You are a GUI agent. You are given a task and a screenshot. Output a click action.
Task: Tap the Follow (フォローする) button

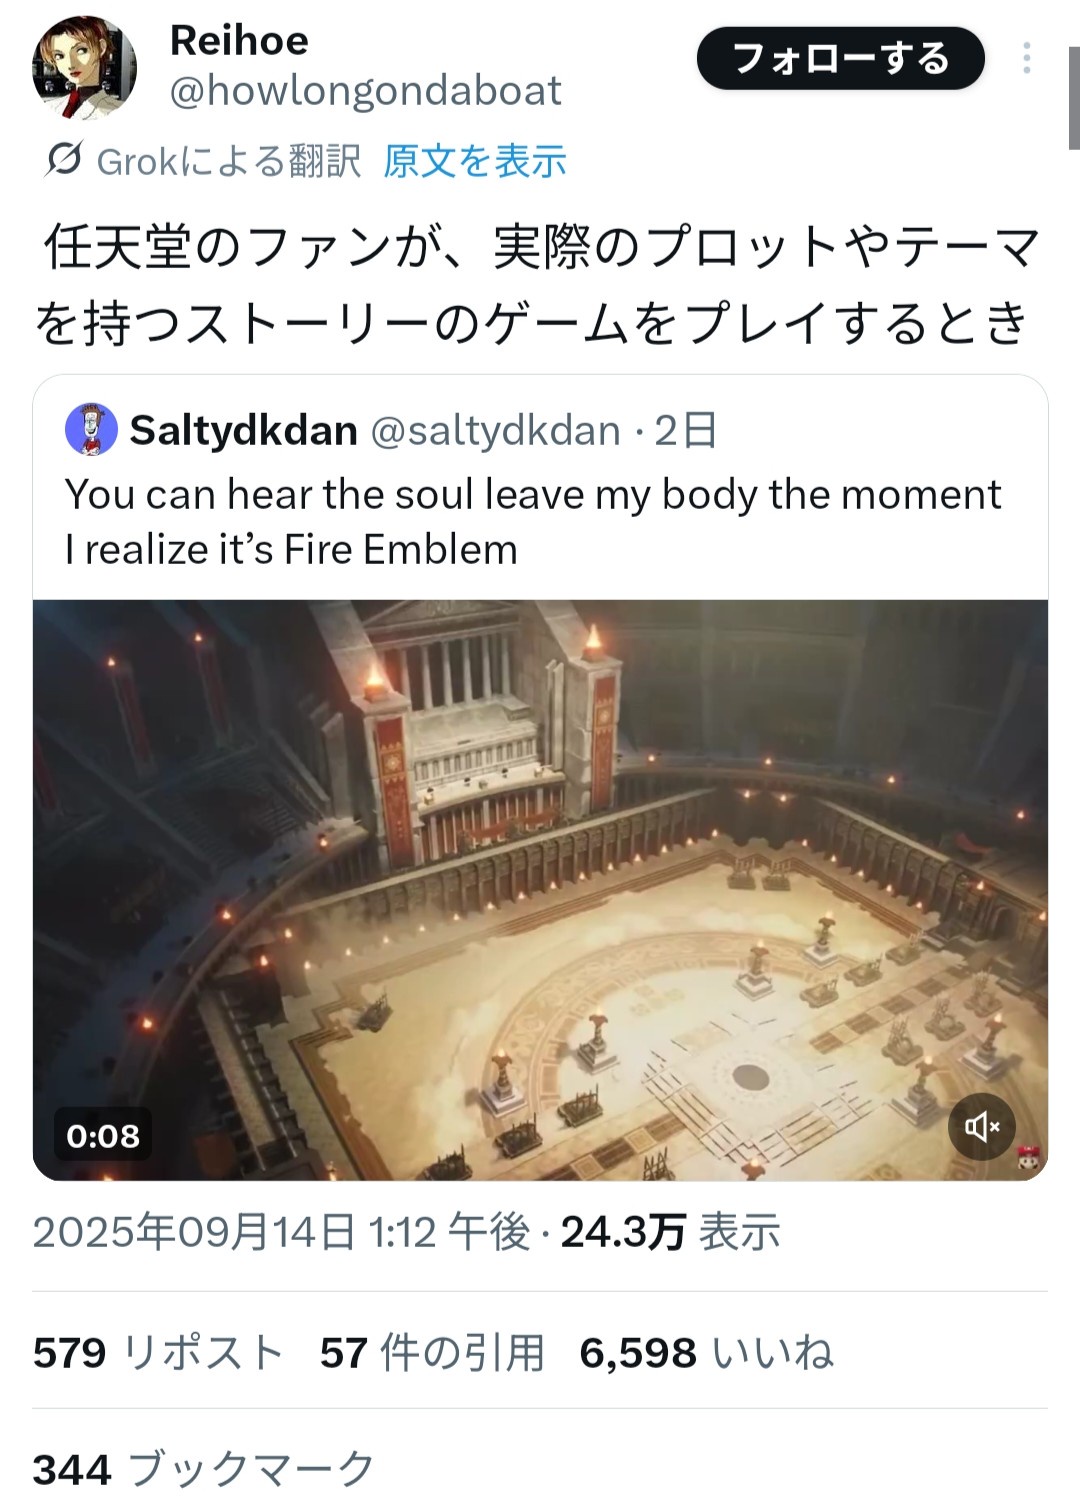840,59
